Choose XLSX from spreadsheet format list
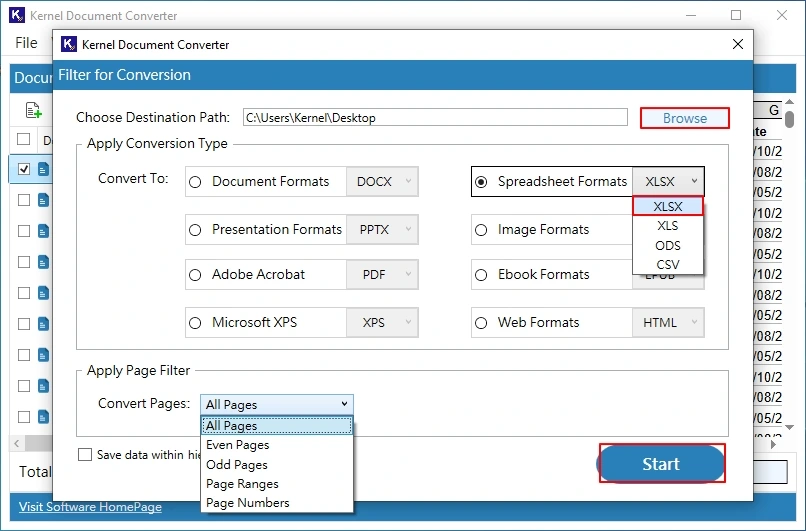Screen dimensions: 806x531 pos(668,206)
